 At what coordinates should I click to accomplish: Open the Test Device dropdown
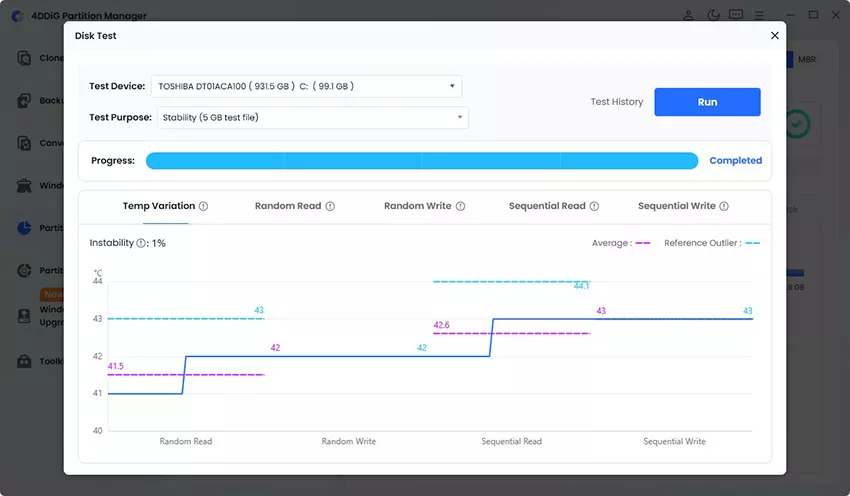coord(306,86)
